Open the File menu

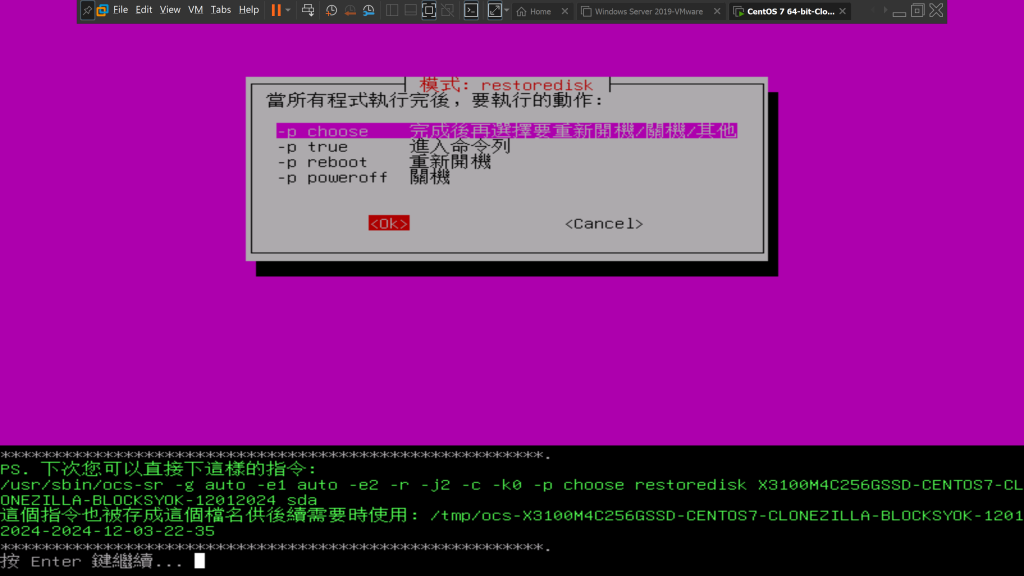coord(120,10)
